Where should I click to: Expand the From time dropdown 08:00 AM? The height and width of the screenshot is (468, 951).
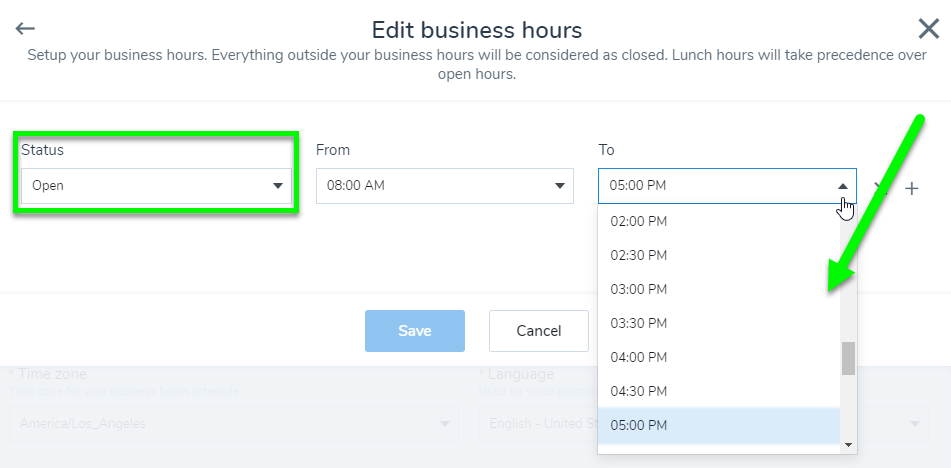tap(445, 186)
